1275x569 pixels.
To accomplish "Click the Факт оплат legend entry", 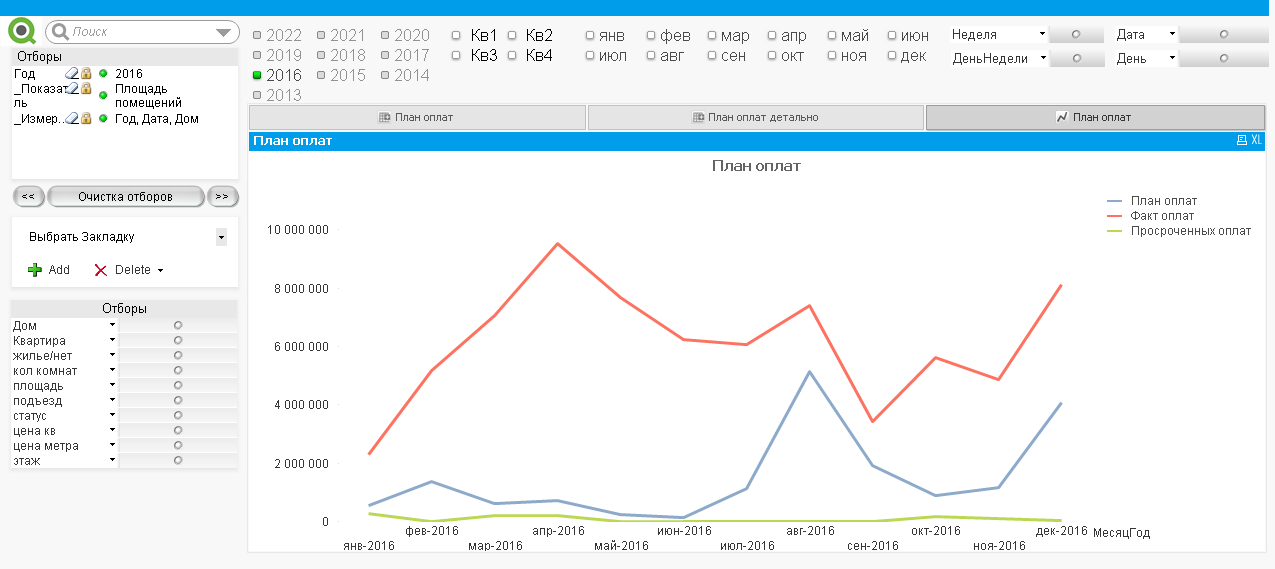I will tap(1162, 216).
